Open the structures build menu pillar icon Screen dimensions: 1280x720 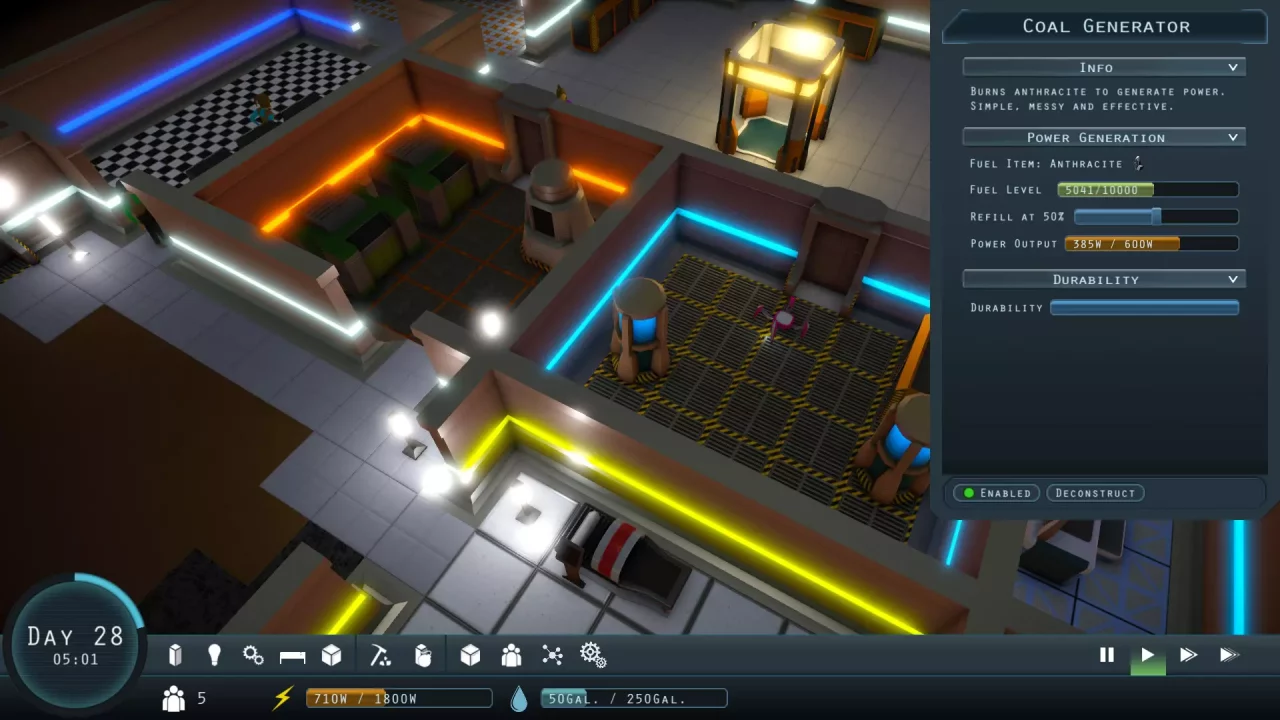point(176,655)
